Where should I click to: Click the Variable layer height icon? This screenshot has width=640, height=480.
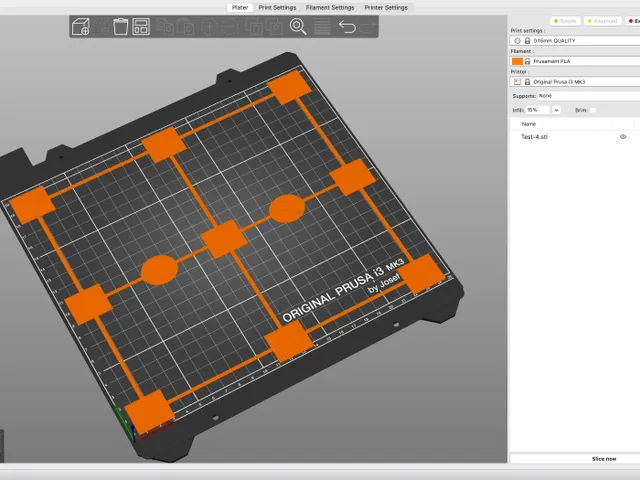pyautogui.click(x=322, y=27)
